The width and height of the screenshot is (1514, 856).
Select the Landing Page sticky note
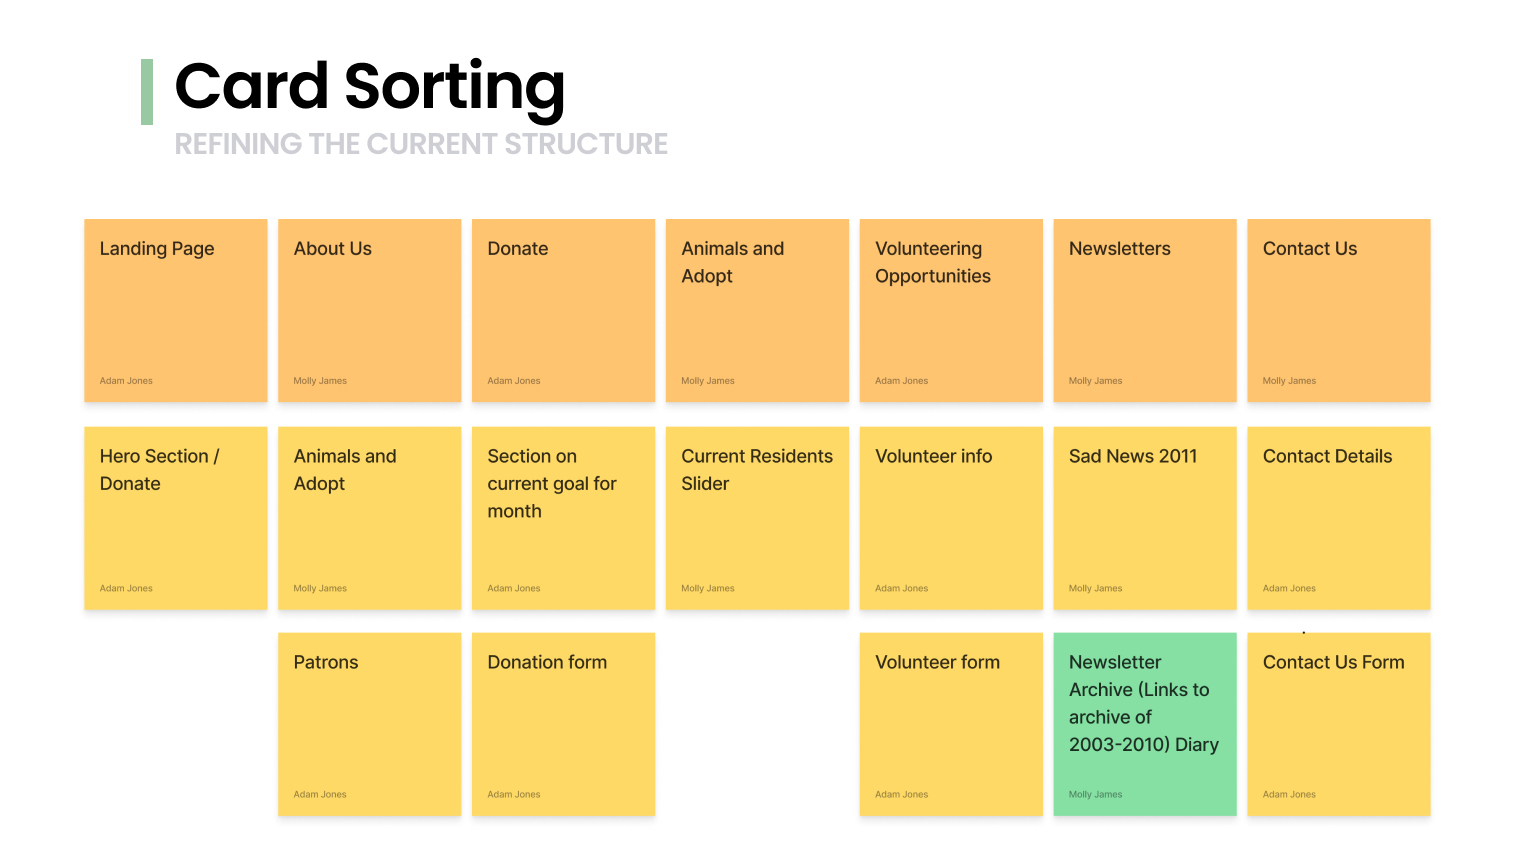(176, 310)
